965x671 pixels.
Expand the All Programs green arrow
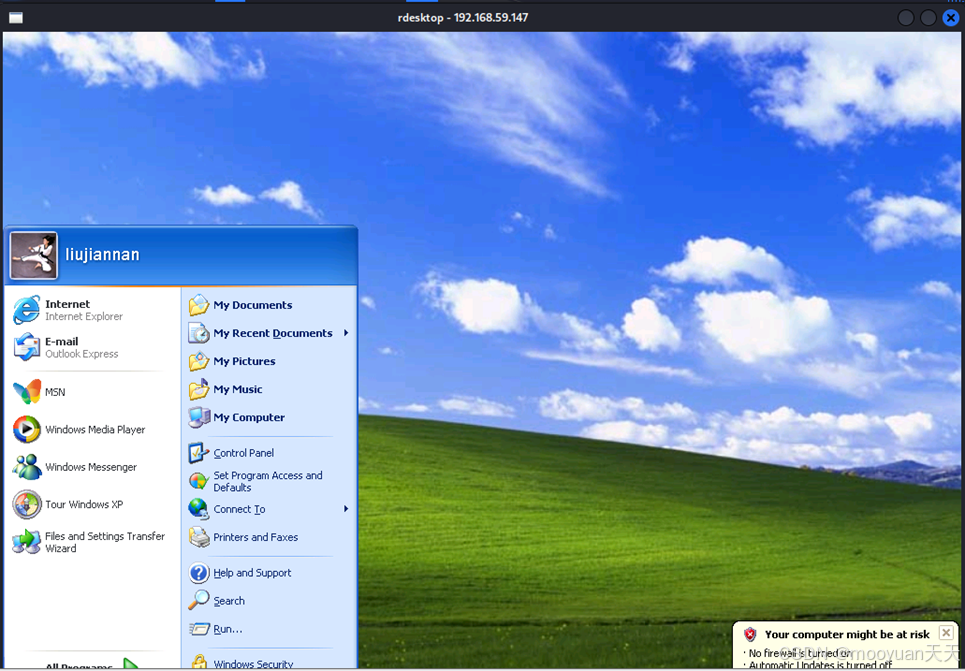point(130,664)
